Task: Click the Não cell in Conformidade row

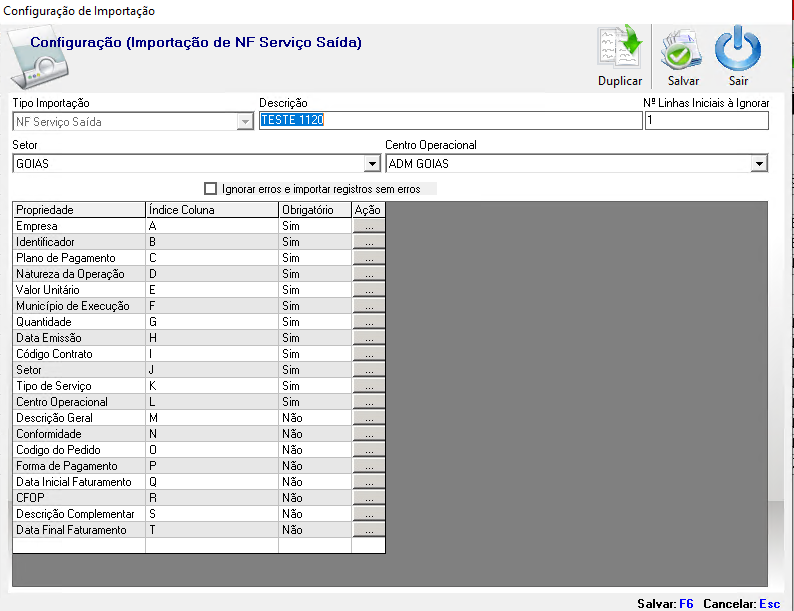Action: click(x=315, y=434)
